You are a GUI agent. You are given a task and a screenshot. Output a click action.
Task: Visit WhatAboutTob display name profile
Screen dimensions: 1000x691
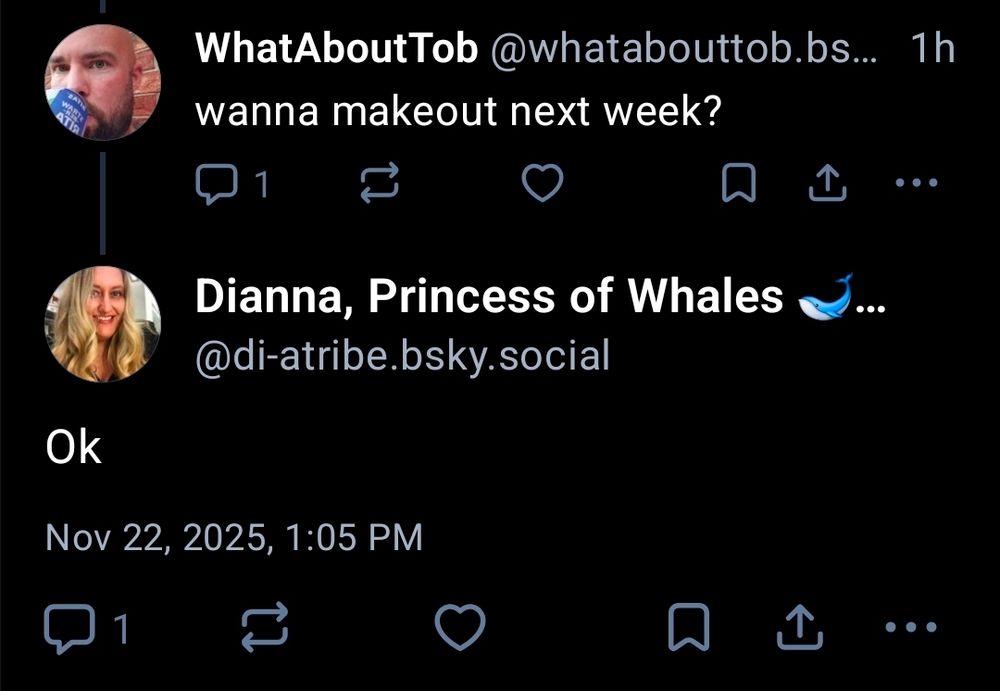(x=336, y=51)
